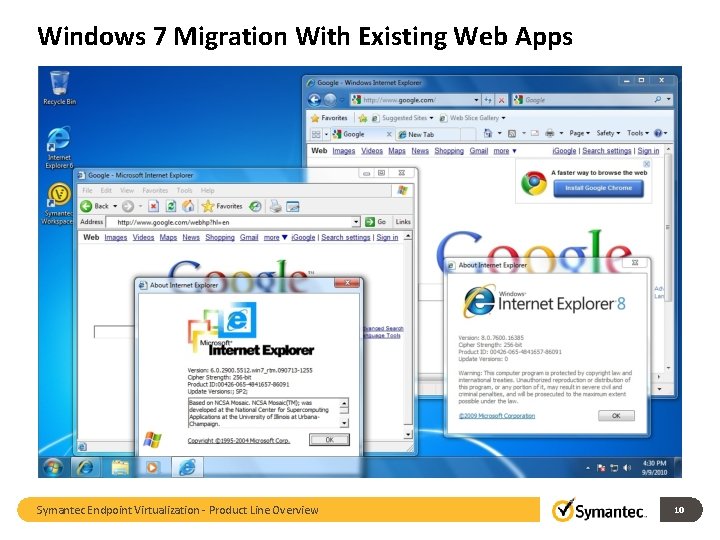The image size is (720, 540).
Task: Close the Chrome promo box
Action: [x=647, y=163]
